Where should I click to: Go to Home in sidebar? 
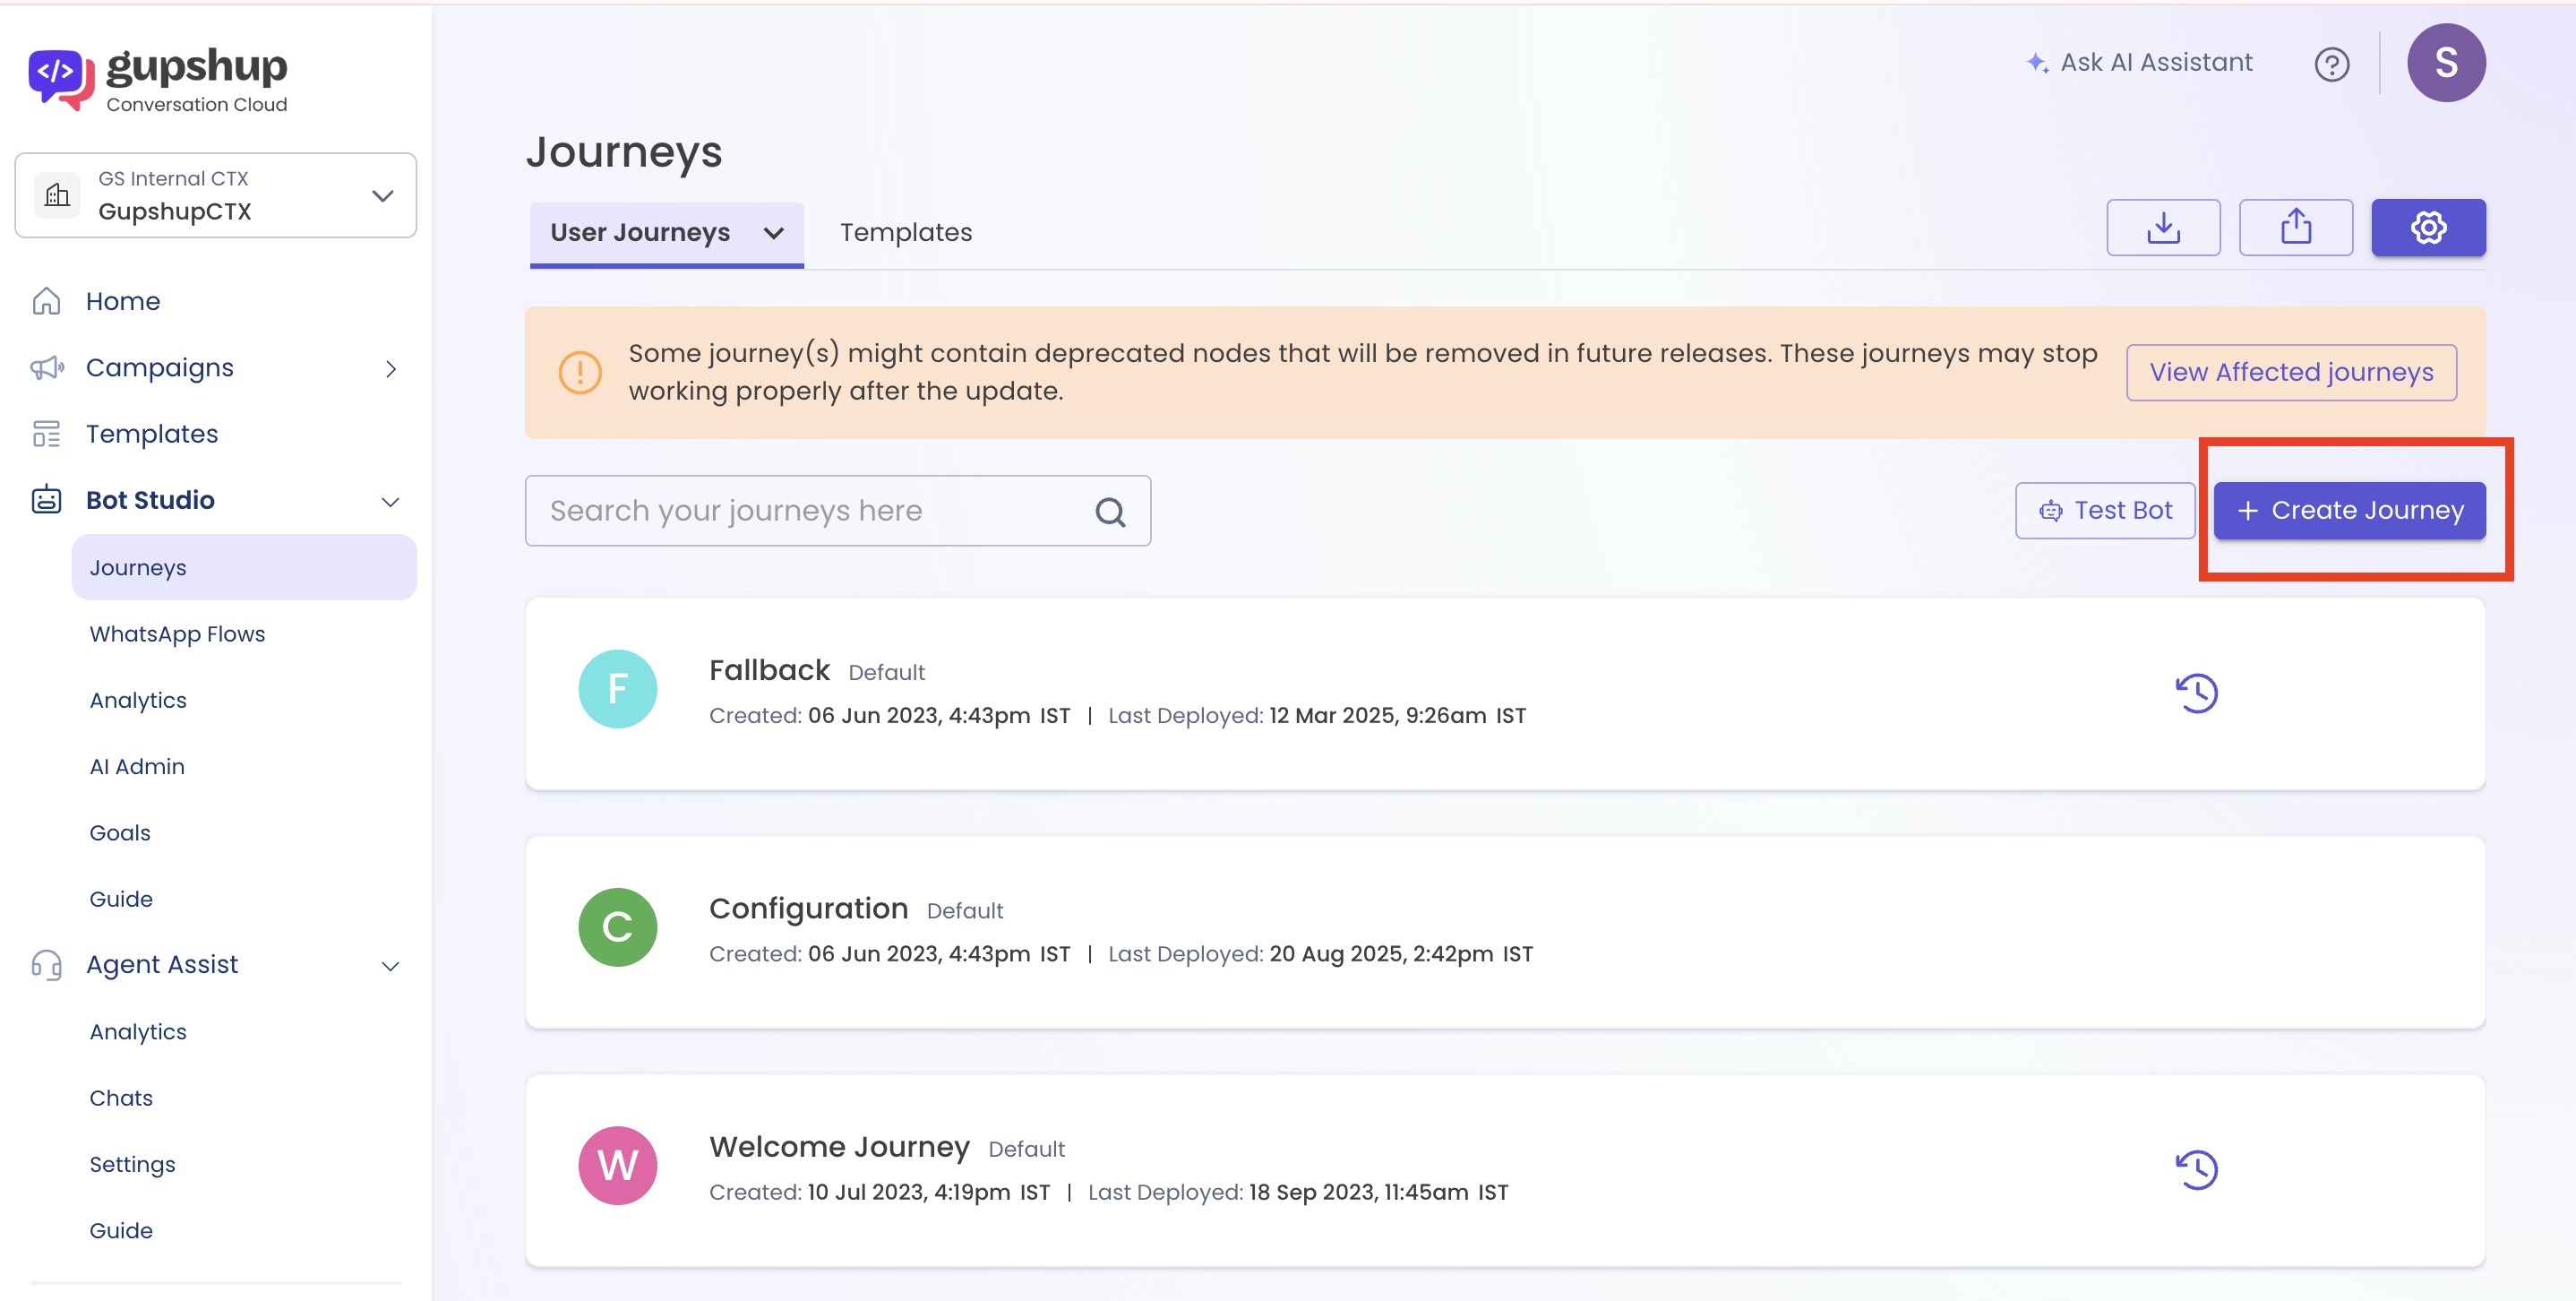(123, 301)
